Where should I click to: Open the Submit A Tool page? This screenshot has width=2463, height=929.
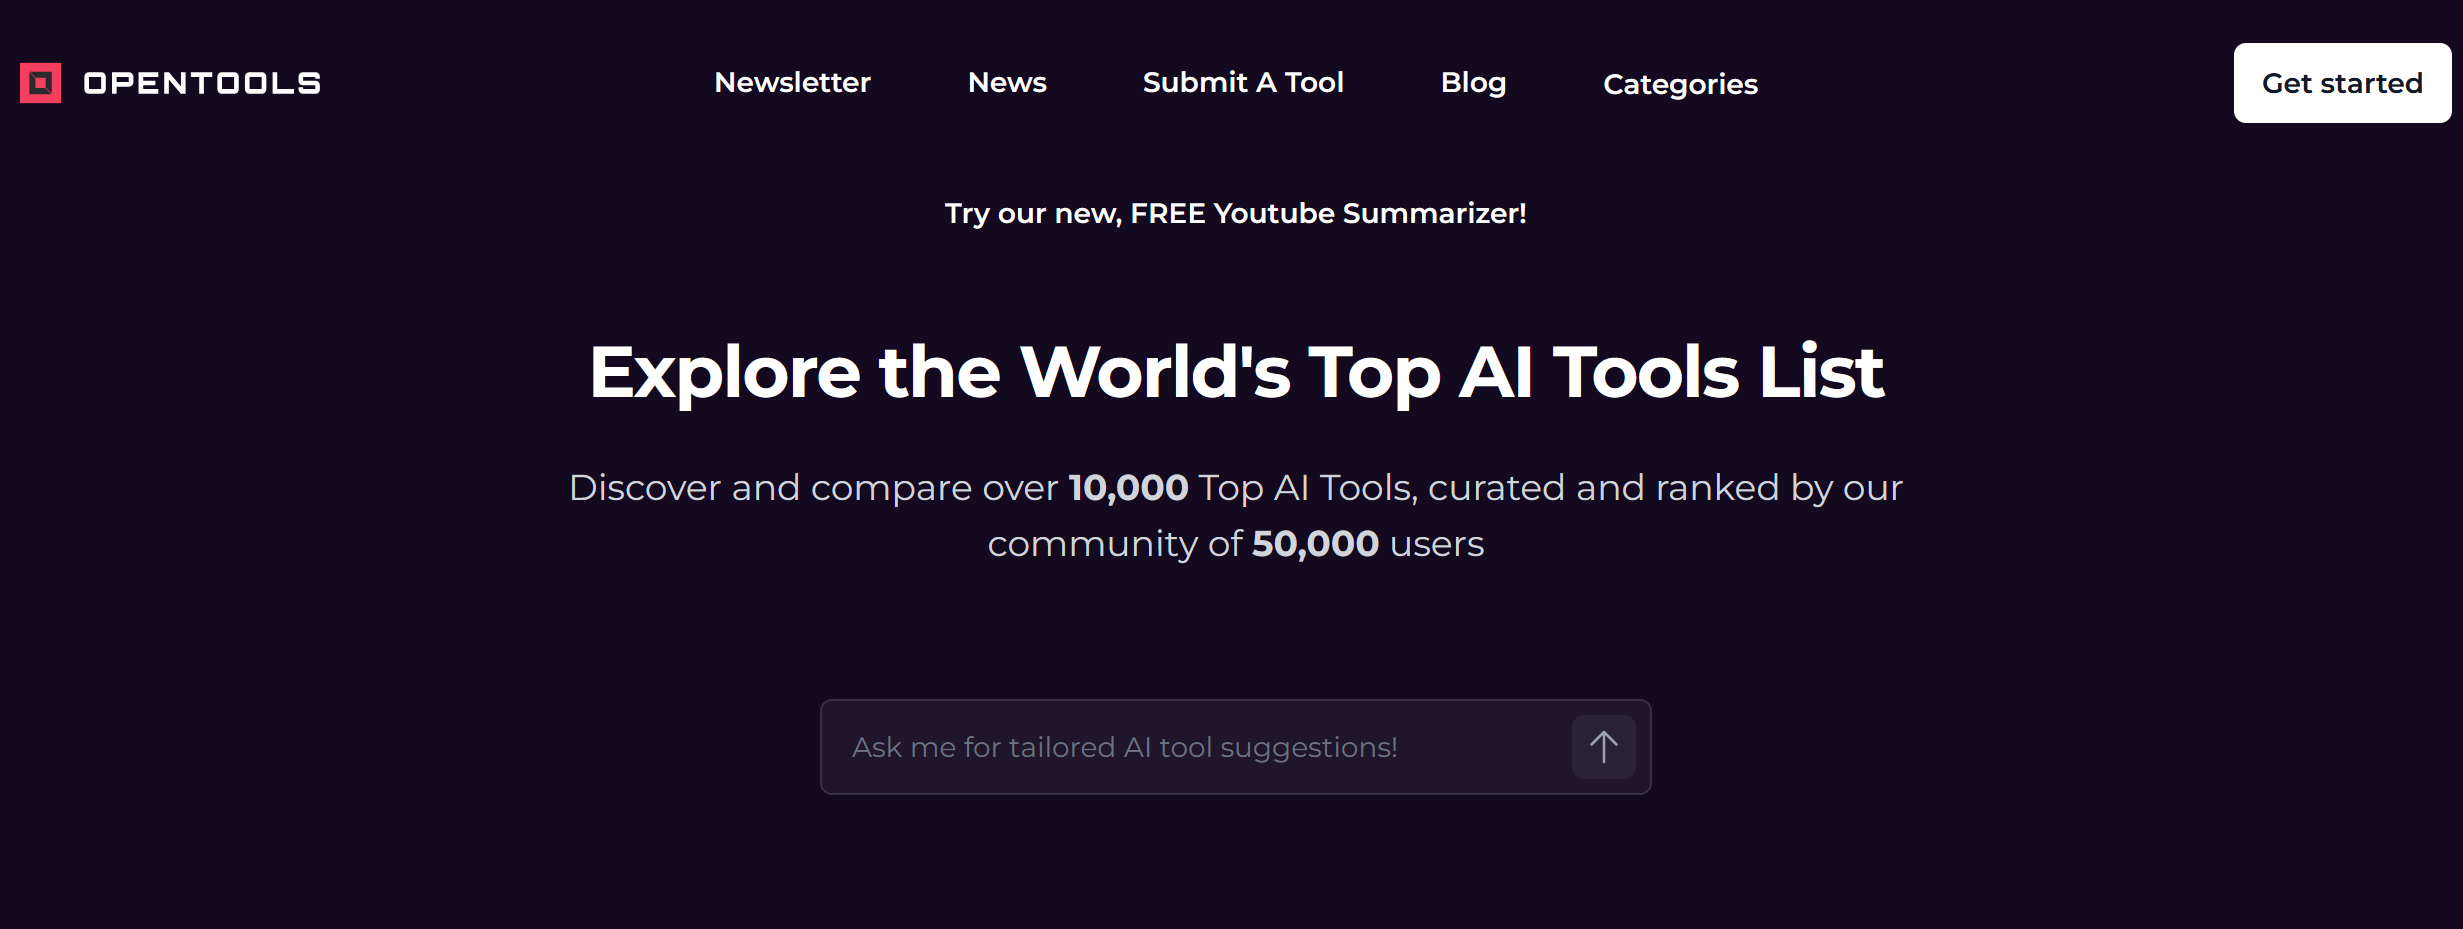(1243, 82)
